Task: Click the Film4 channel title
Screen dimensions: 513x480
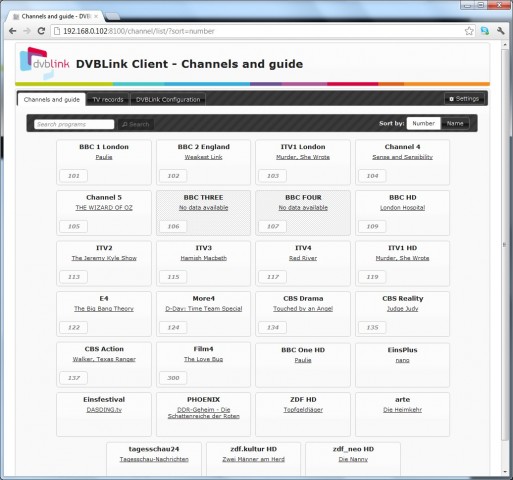Action: tap(203, 349)
